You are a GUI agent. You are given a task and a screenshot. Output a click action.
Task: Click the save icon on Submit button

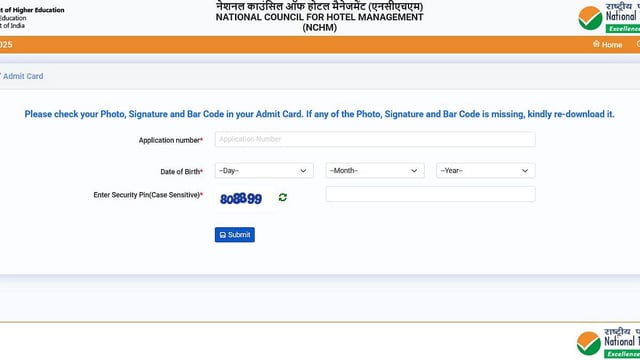tap(222, 235)
